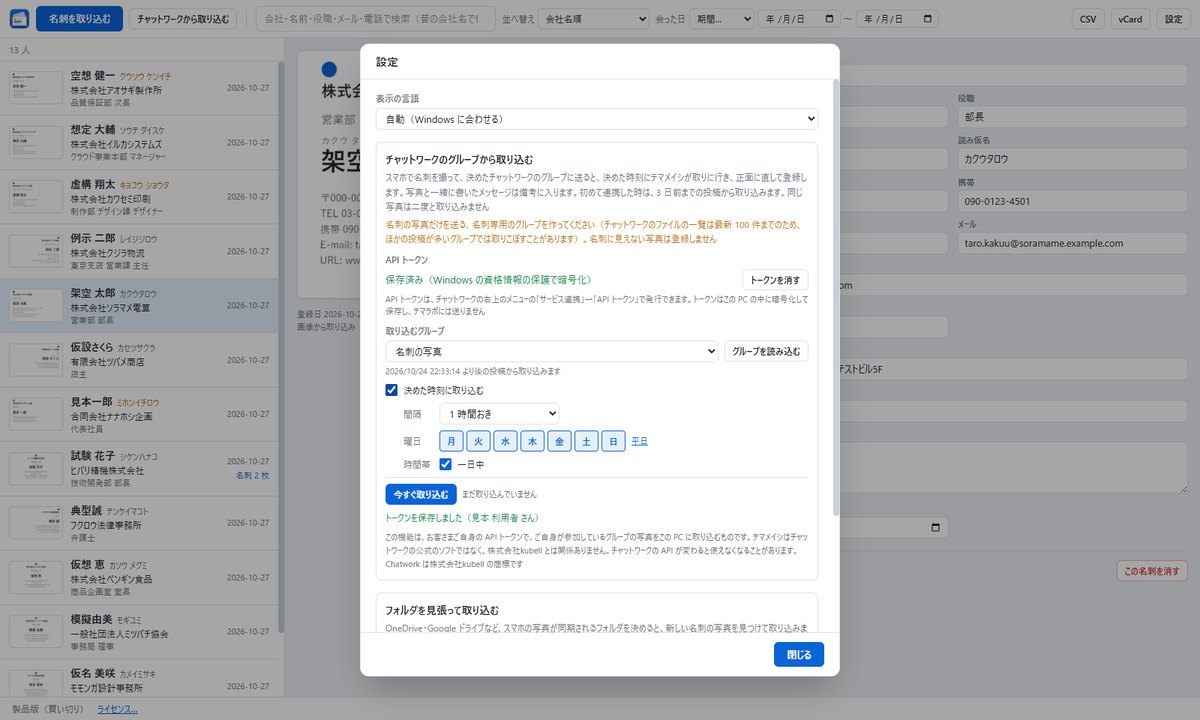Toggle the 月 weekday button
This screenshot has width=1200, height=720.
451,440
